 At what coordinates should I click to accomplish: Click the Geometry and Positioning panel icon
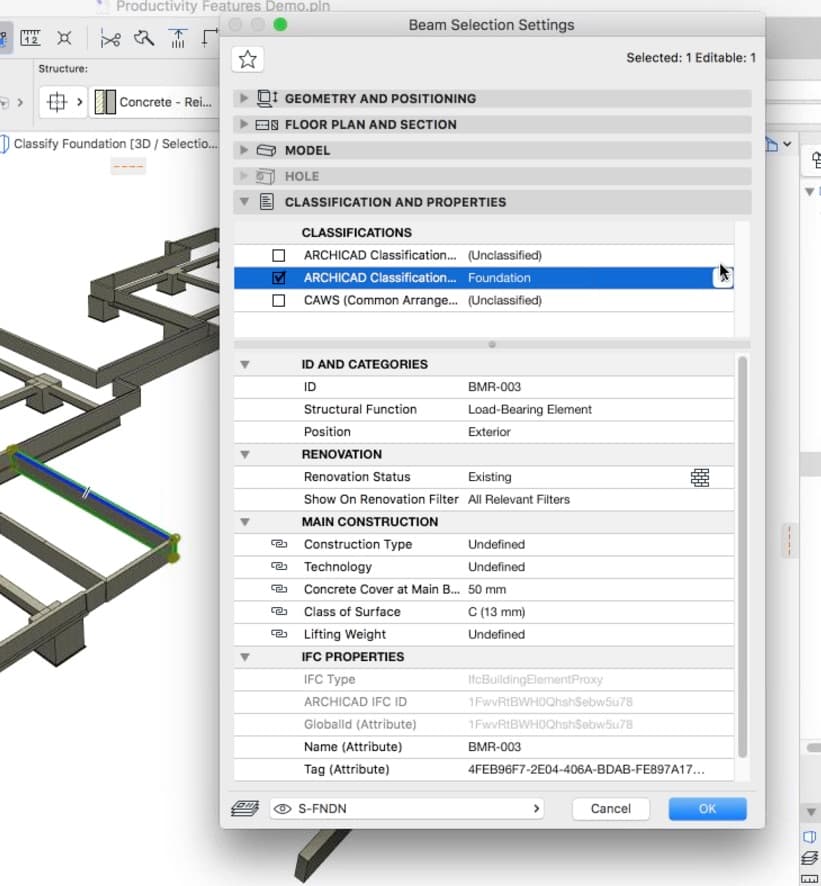(x=267, y=98)
